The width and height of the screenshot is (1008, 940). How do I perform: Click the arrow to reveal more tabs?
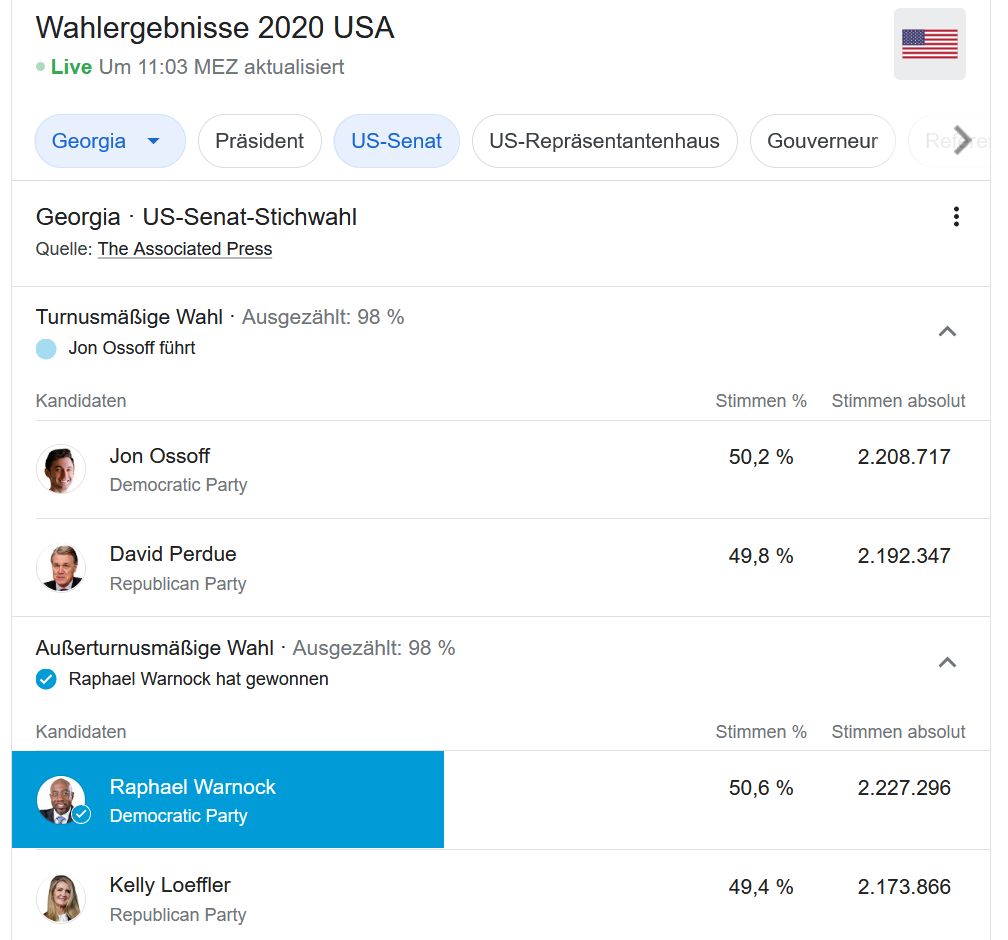coord(962,141)
